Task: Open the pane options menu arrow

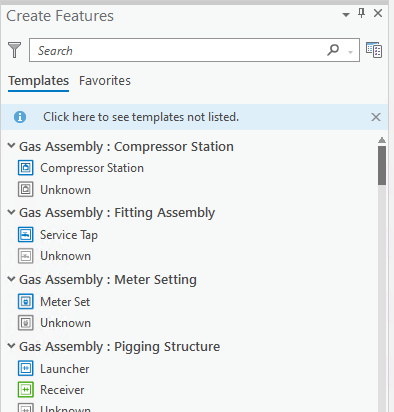Action: tap(346, 15)
